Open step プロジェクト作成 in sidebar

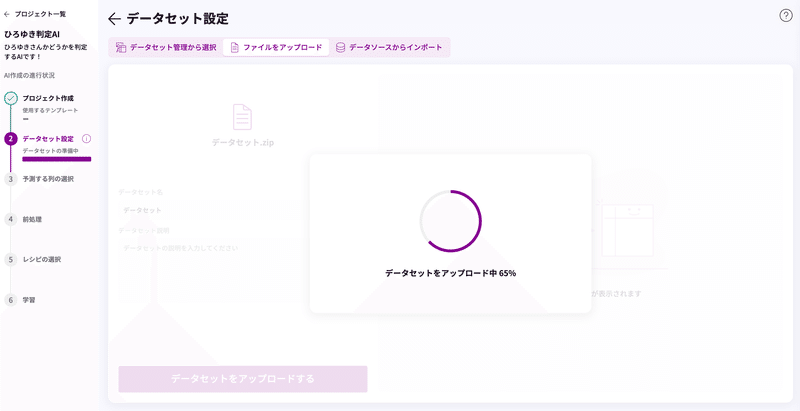tap(48, 98)
